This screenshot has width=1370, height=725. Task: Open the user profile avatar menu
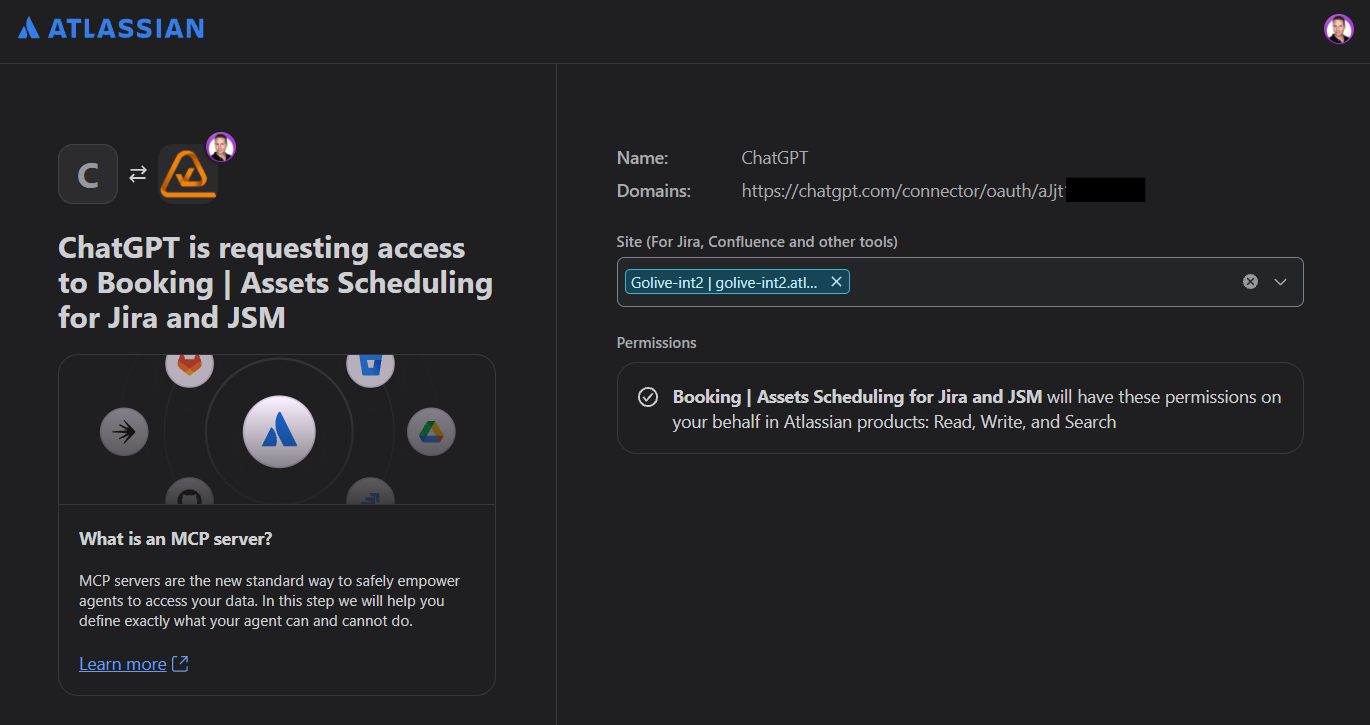click(1339, 29)
